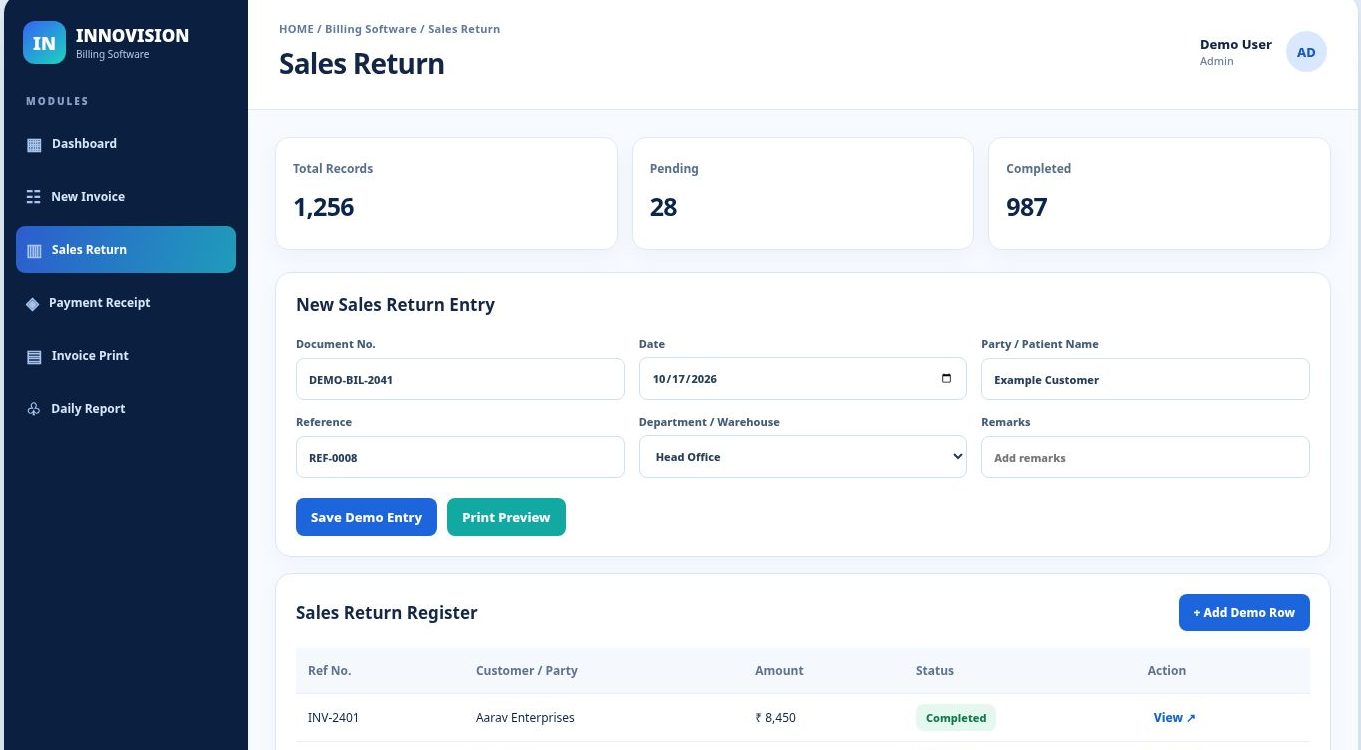Open View link for INV-2401

(x=1174, y=718)
